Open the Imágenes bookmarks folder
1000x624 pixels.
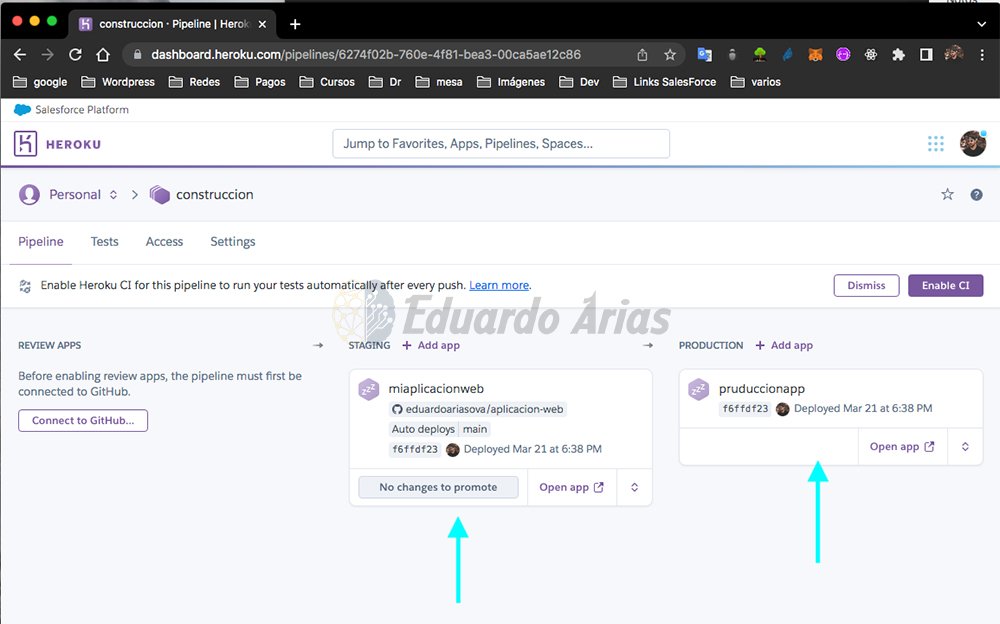click(511, 82)
